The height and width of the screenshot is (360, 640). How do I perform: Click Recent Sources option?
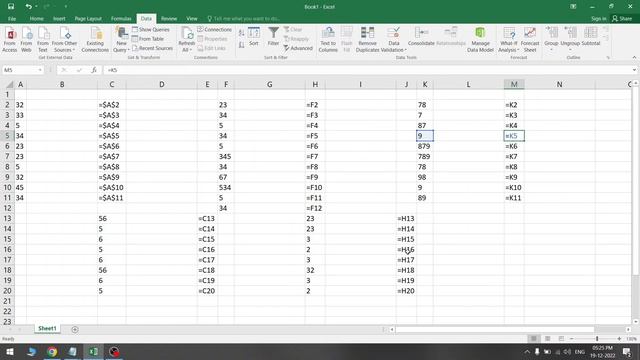152,48
